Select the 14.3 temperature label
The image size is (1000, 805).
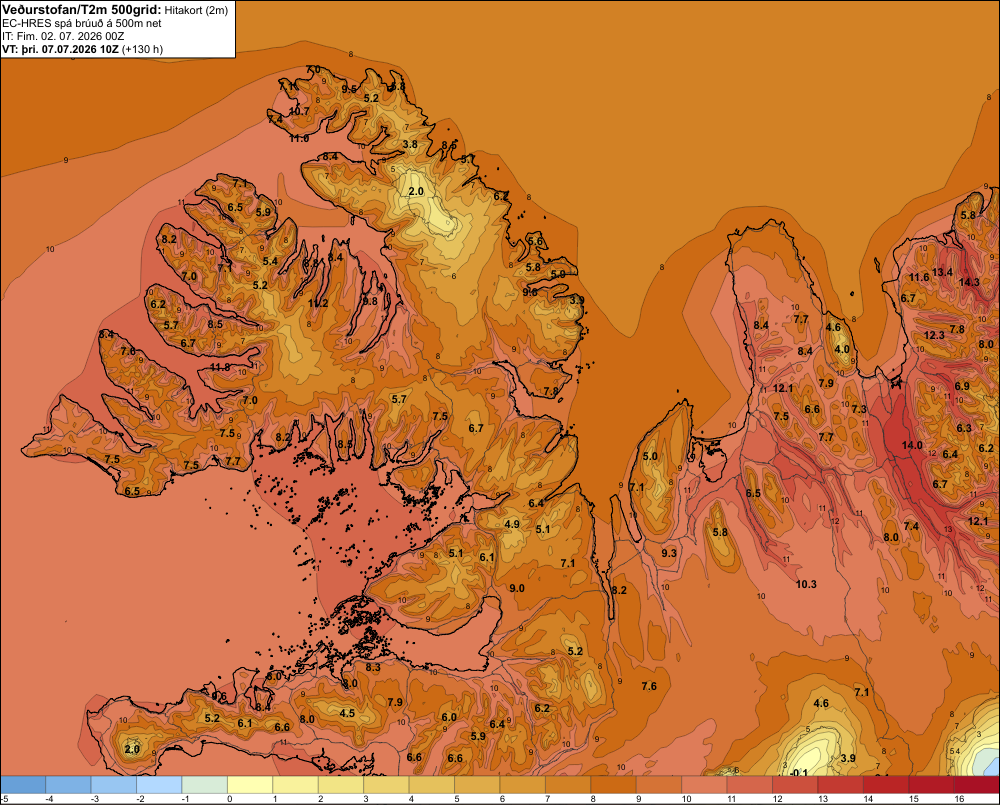point(969,283)
